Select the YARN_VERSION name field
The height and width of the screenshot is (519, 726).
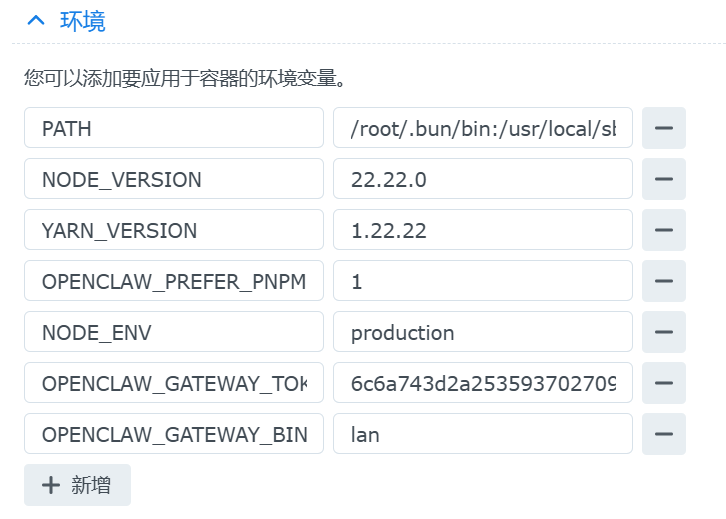pyautogui.click(x=174, y=230)
